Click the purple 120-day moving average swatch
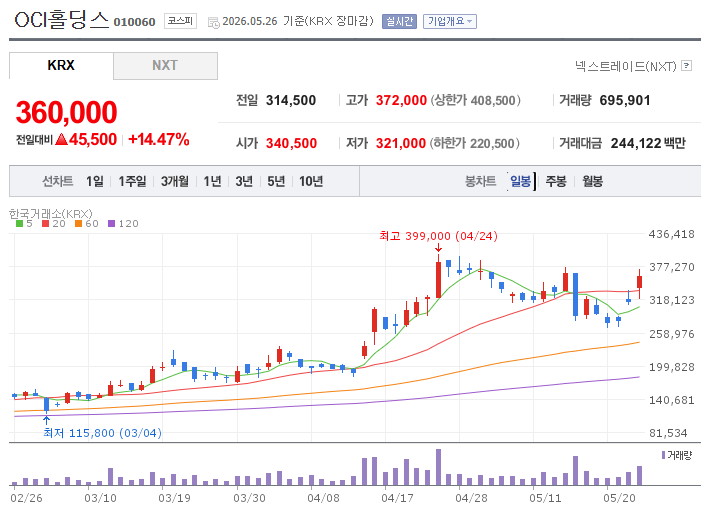Viewport: 701px width, 507px height. [111, 224]
